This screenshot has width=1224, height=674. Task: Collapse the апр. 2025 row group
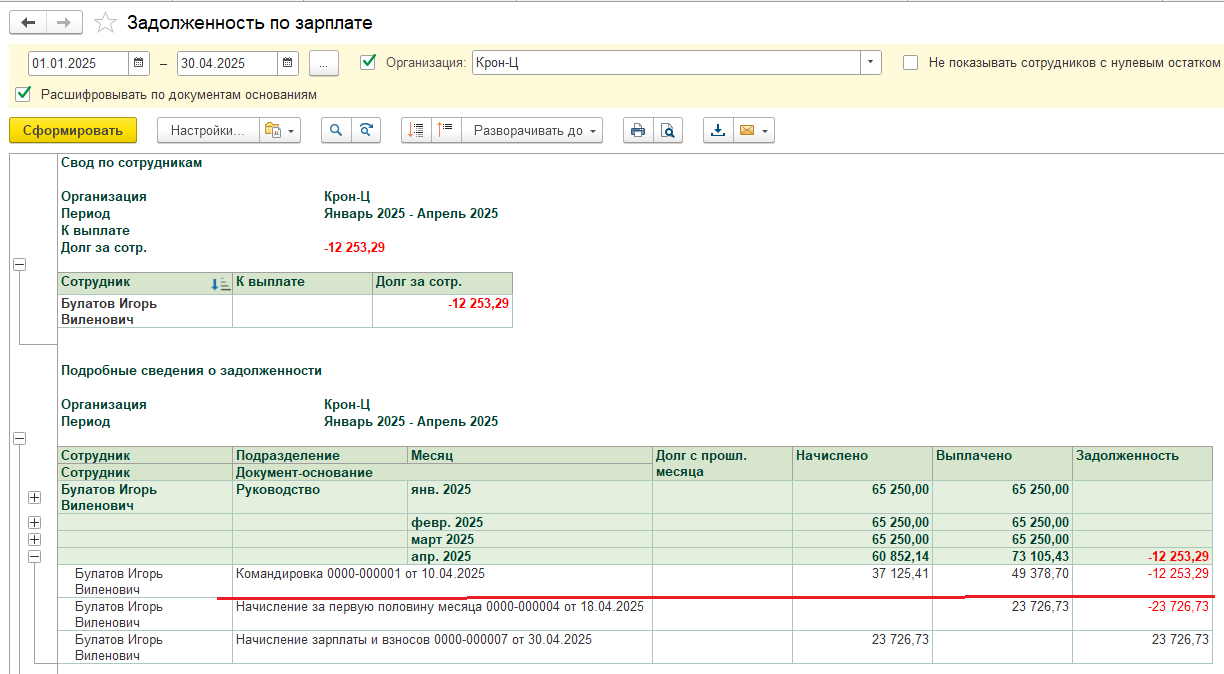coord(35,557)
